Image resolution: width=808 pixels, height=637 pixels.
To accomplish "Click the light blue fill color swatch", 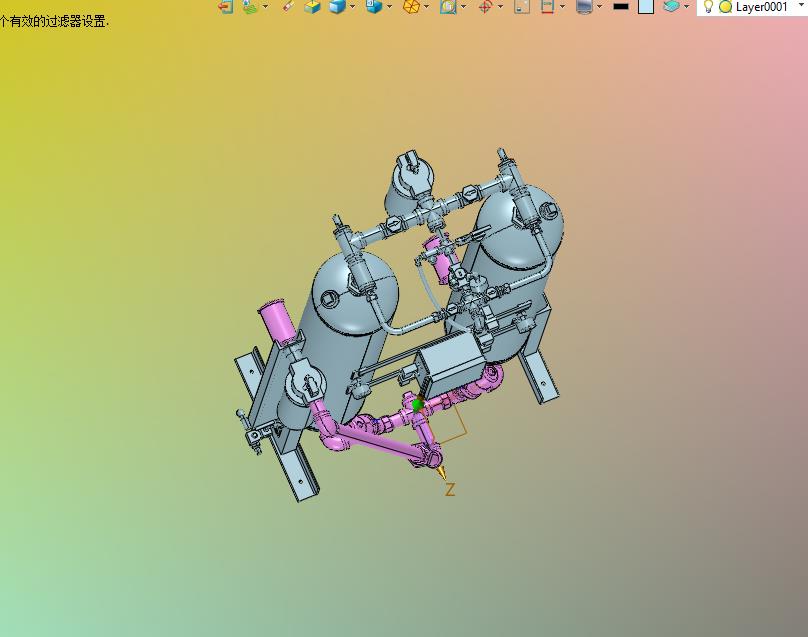I will point(646,6).
